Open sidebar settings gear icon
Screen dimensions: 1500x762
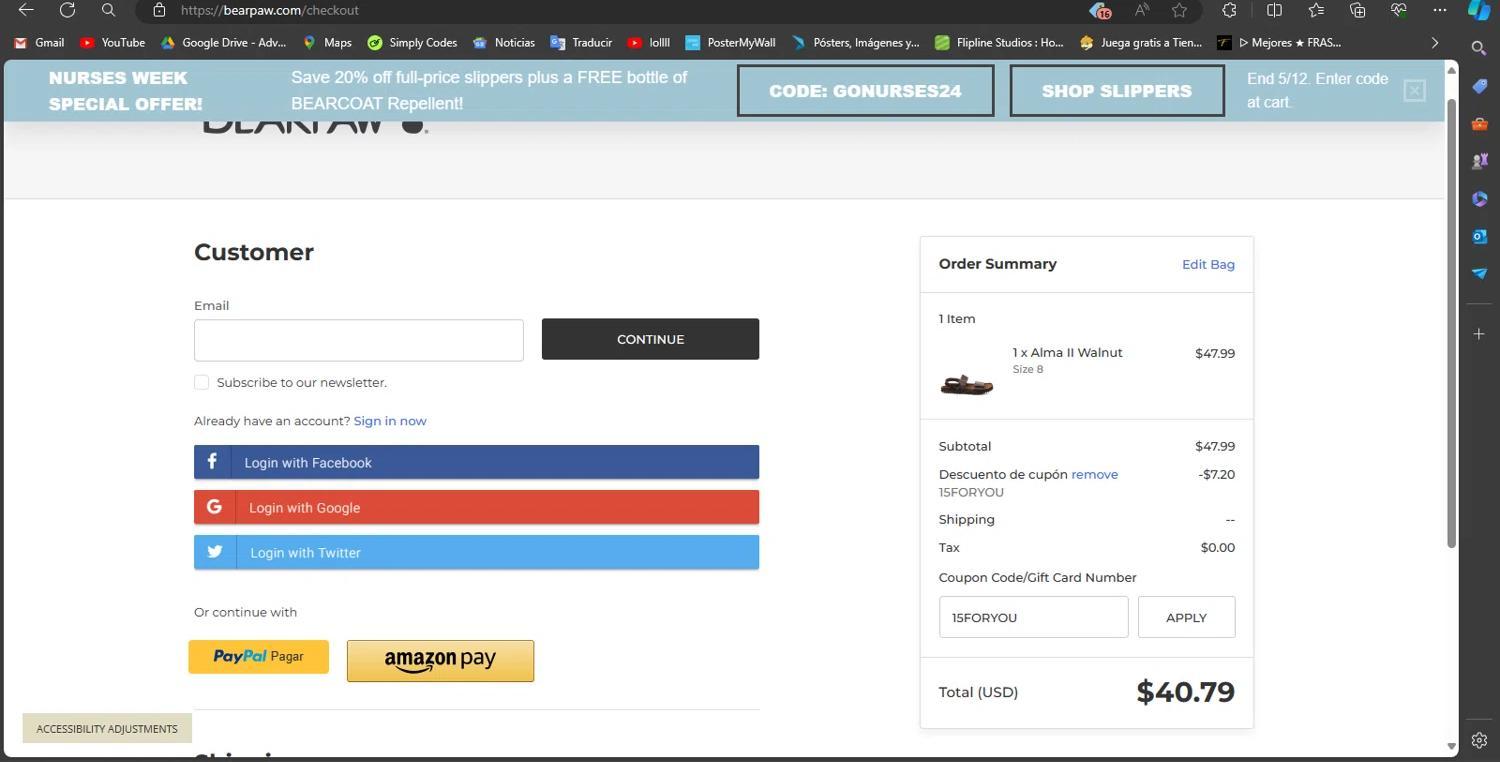[1479, 740]
